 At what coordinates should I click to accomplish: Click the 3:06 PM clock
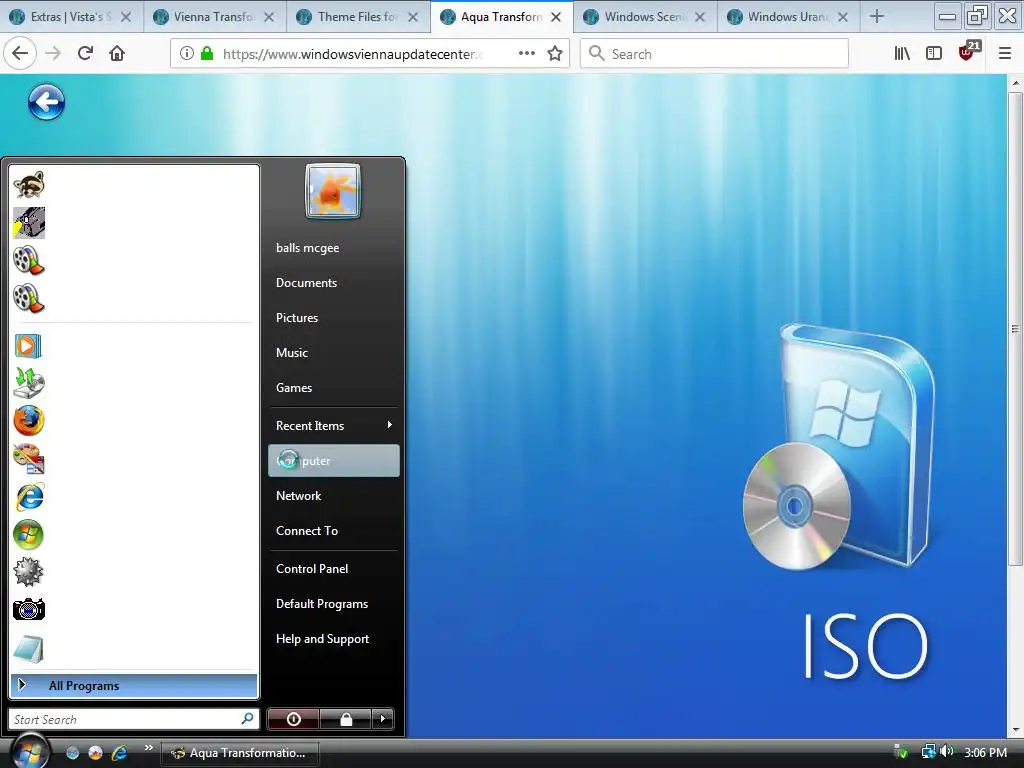985,753
